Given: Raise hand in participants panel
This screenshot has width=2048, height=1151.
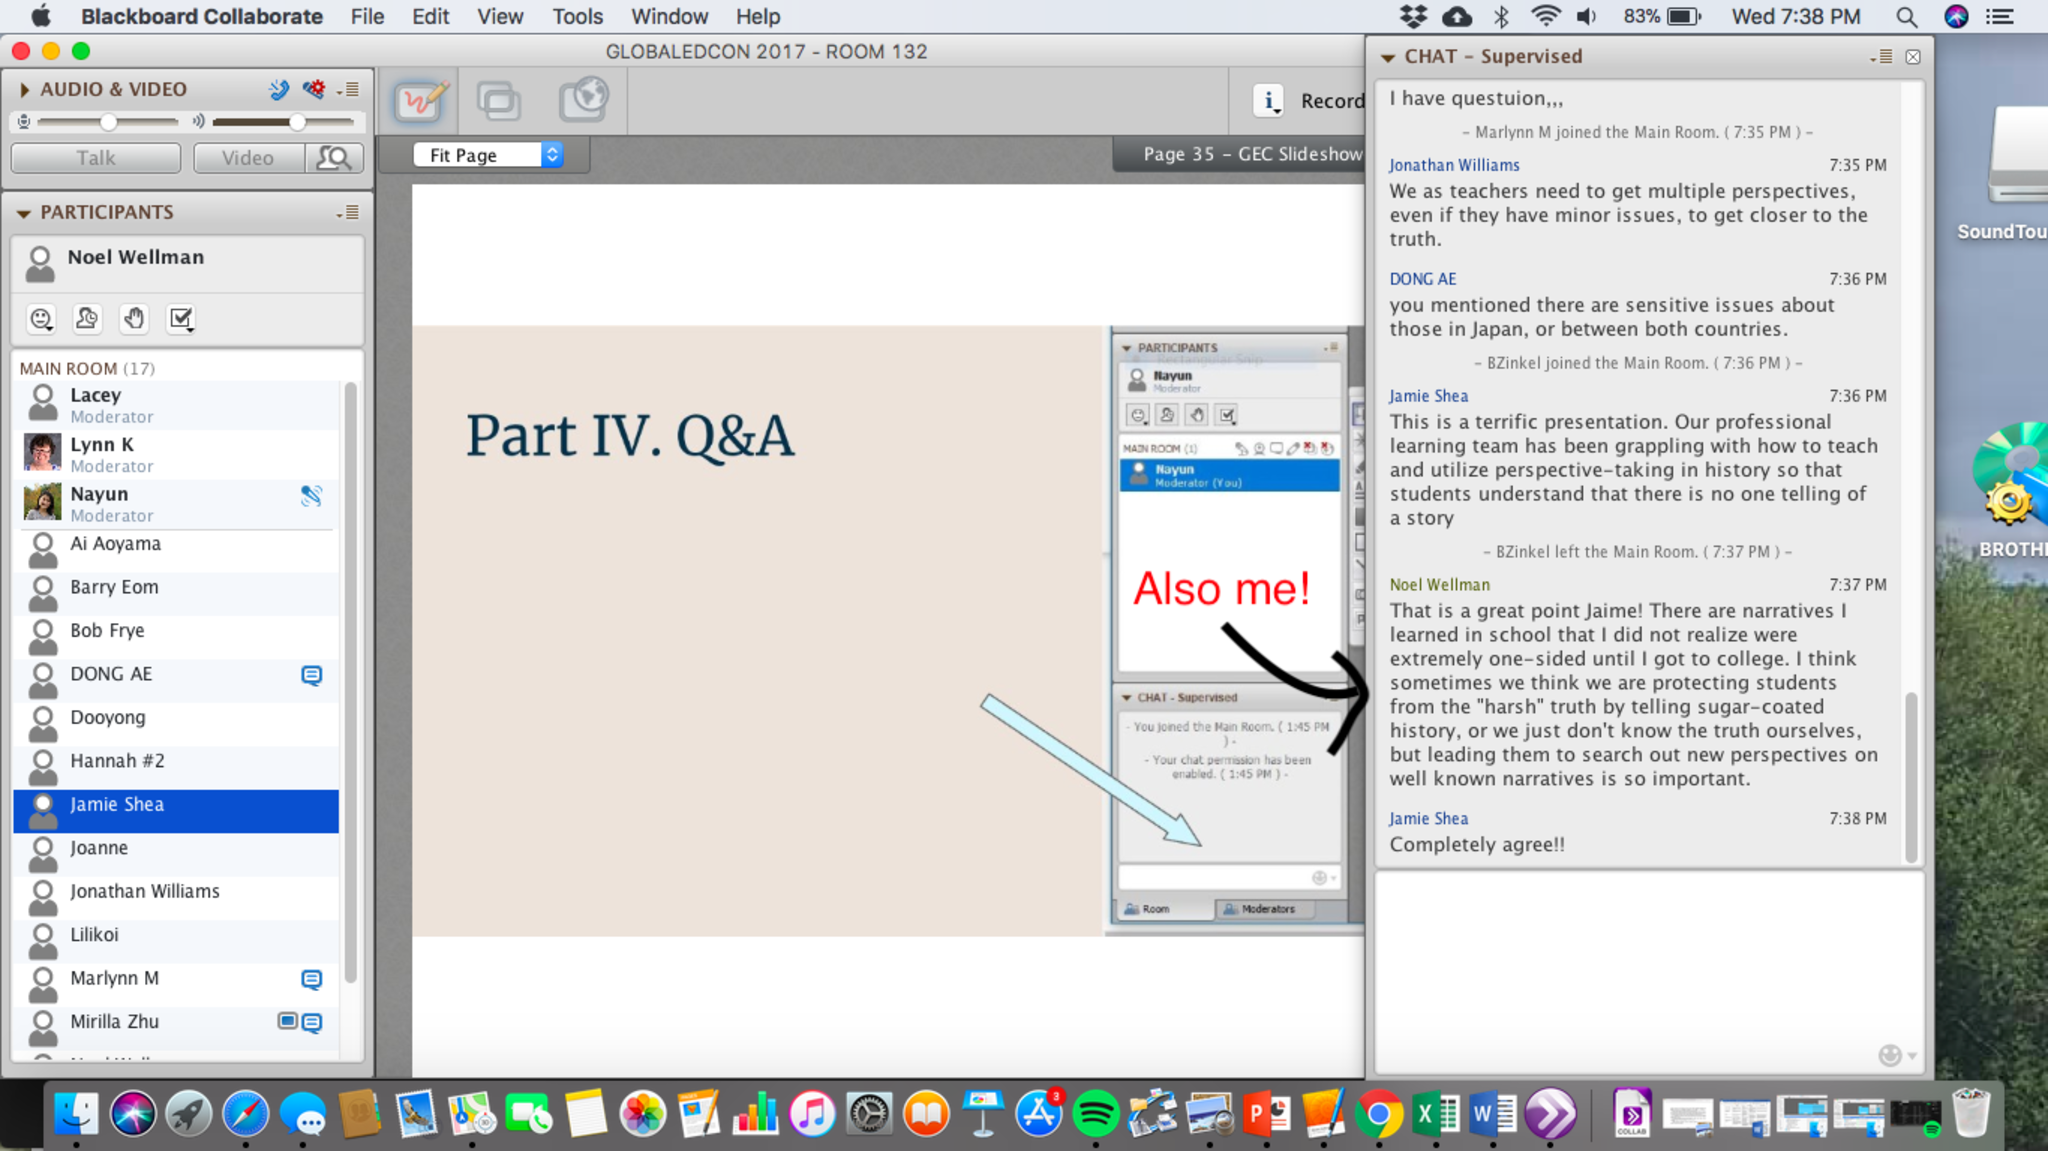Looking at the screenshot, I should (x=134, y=318).
